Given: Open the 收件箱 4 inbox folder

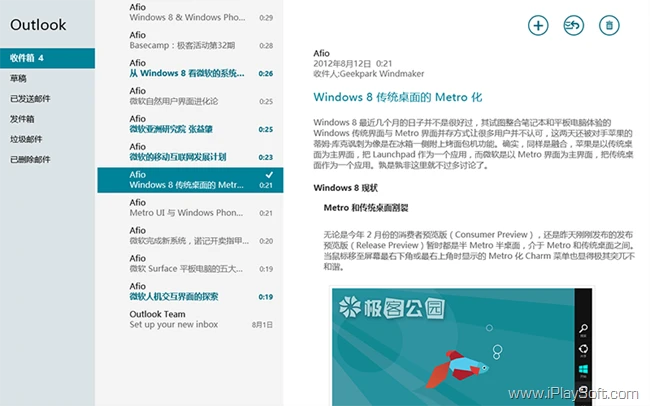Looking at the screenshot, I should 47,58.
